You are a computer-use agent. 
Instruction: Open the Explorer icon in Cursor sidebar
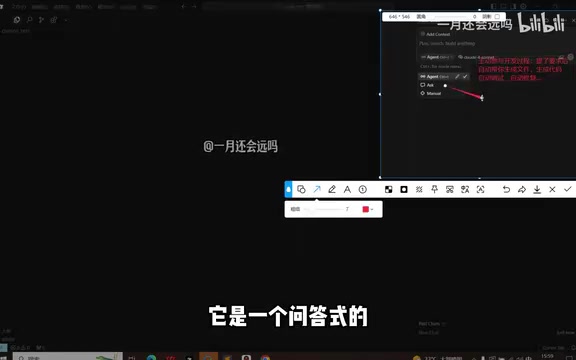point(17,20)
